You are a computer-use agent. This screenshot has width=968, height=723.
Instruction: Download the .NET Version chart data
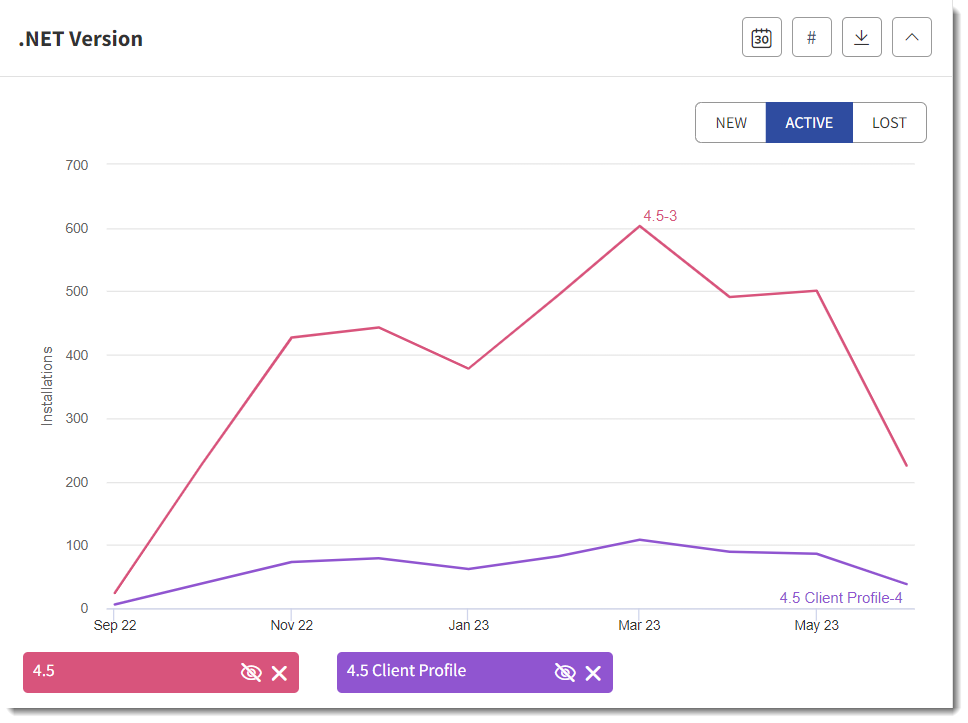pyautogui.click(x=861, y=38)
